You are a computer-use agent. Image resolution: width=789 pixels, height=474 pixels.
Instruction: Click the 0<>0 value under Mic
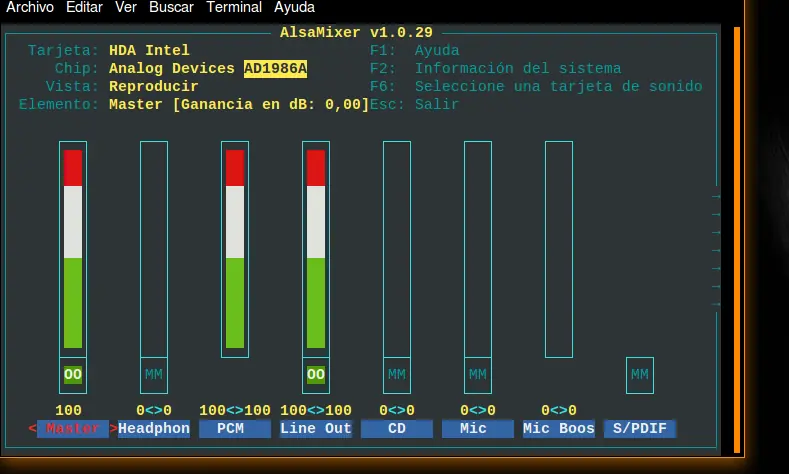(x=478, y=411)
